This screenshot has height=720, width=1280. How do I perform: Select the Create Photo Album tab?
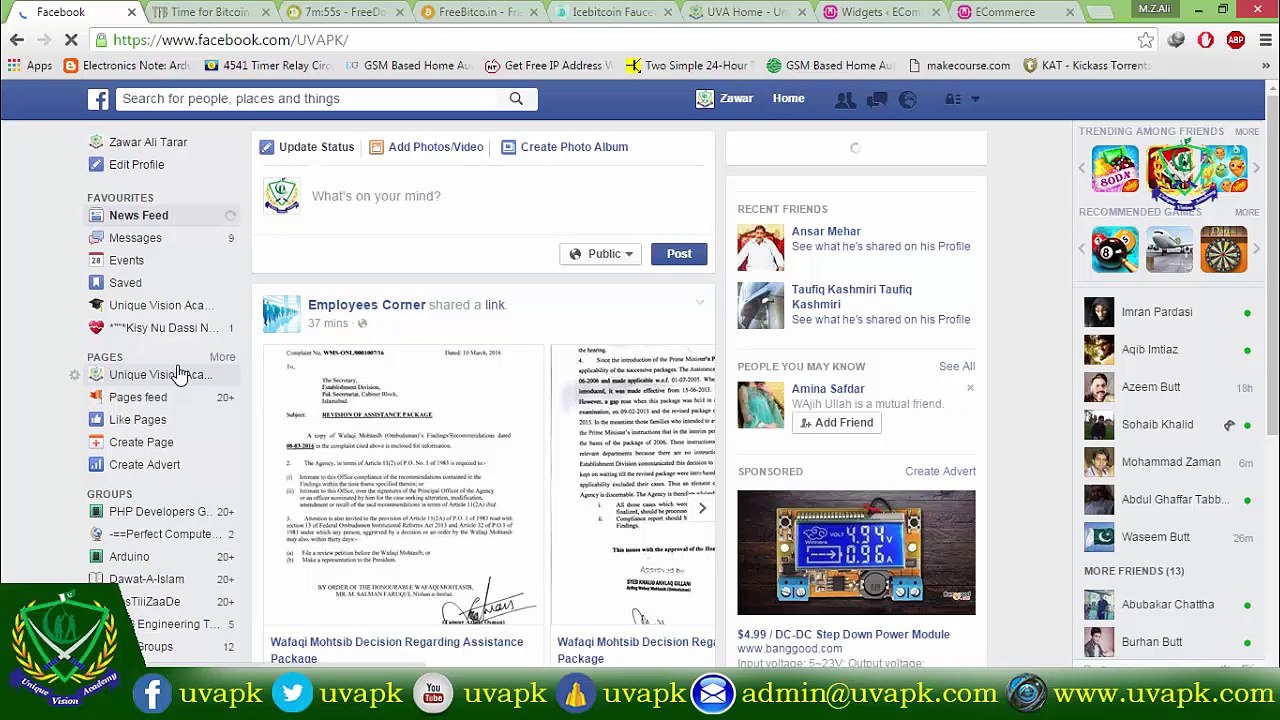tap(564, 147)
